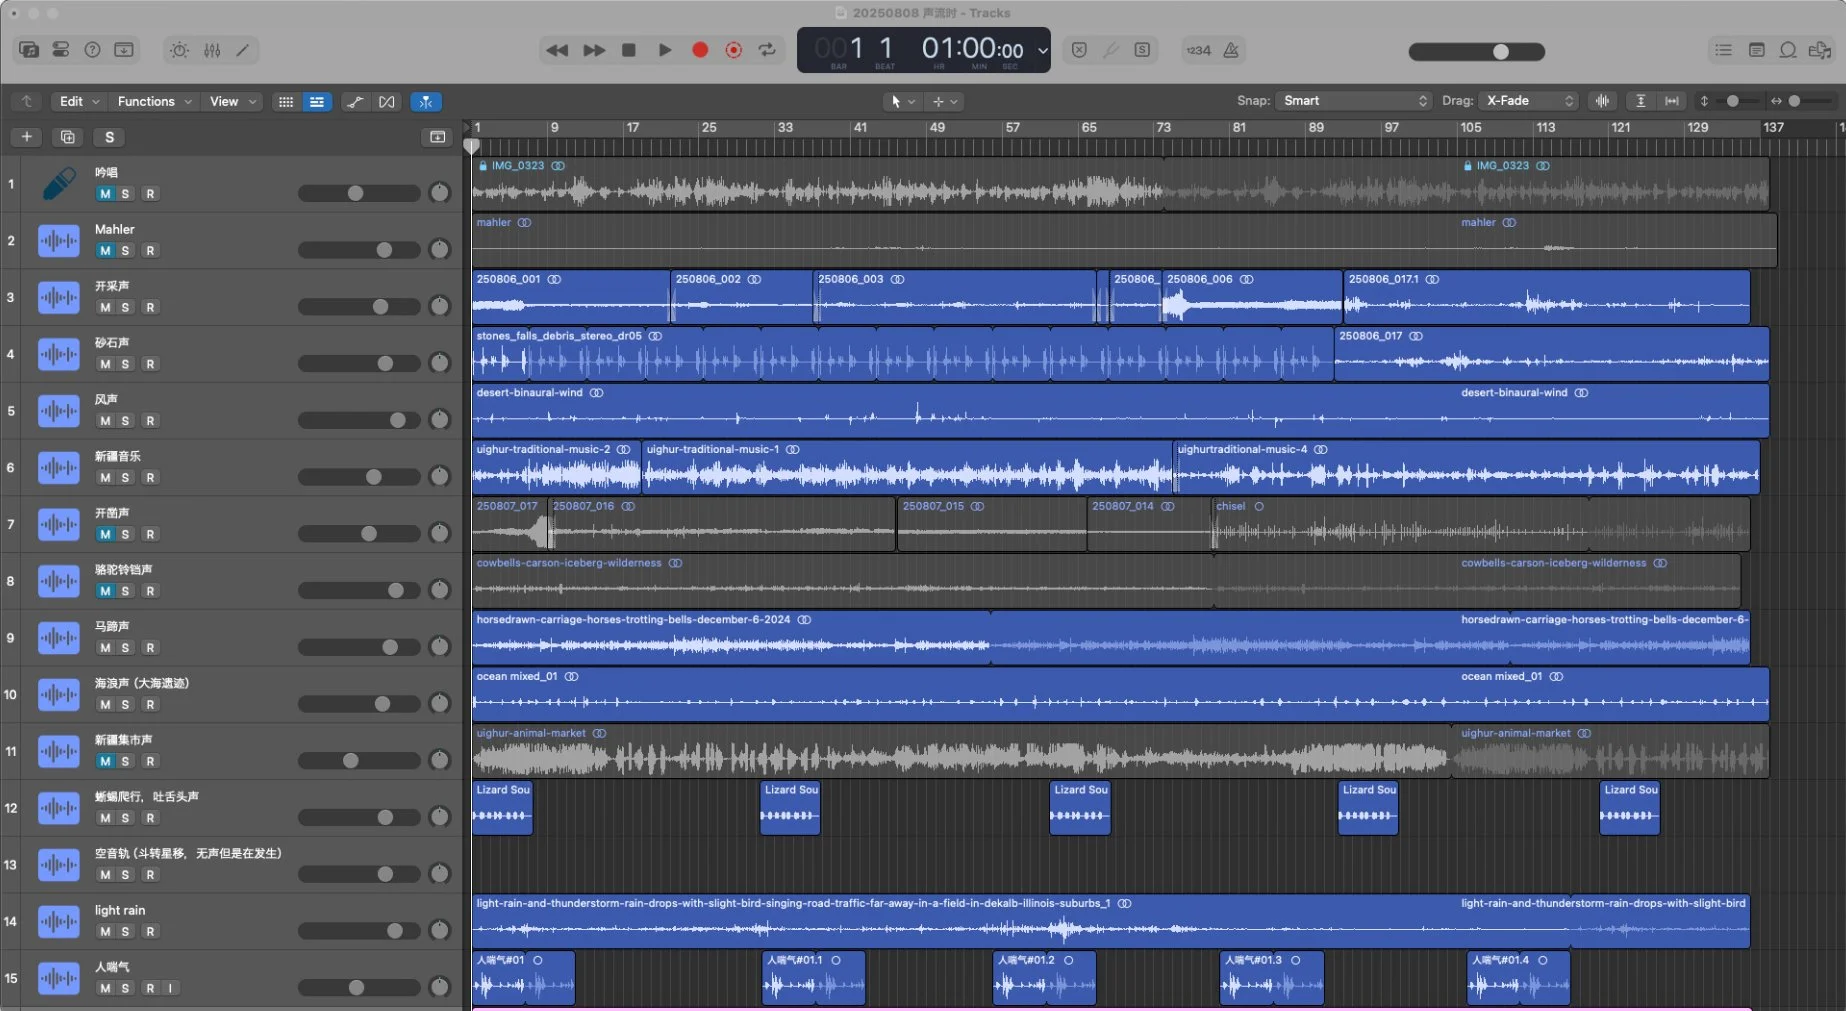The image size is (1846, 1011).
Task: Open the Editors pencil icon
Action: point(242,50)
